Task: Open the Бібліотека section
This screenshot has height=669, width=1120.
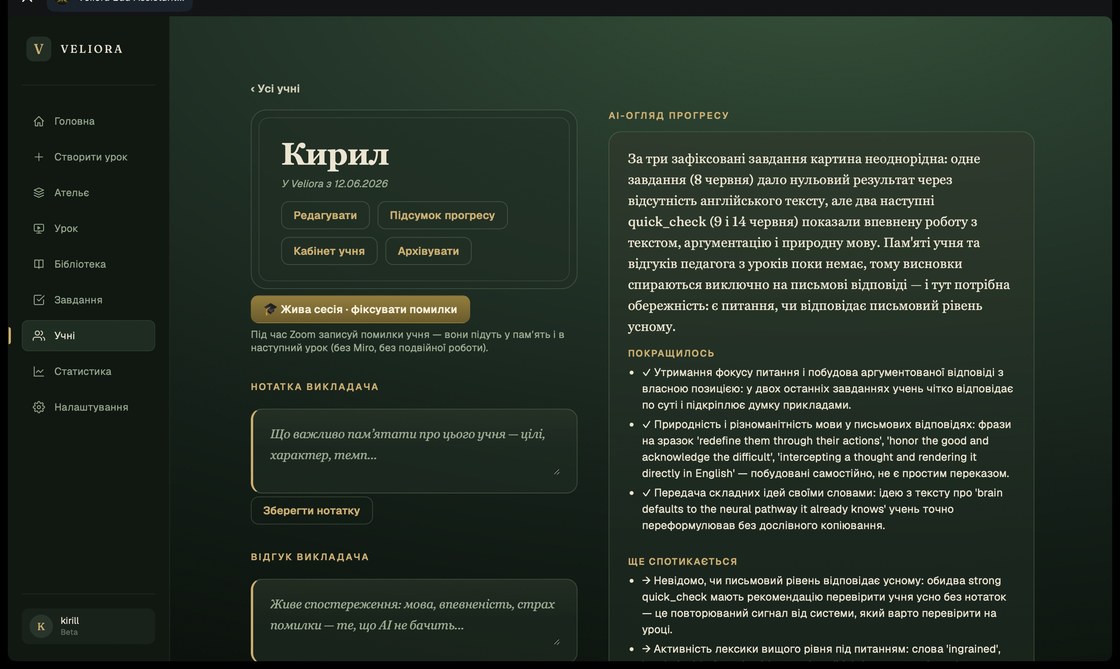Action: (88, 264)
